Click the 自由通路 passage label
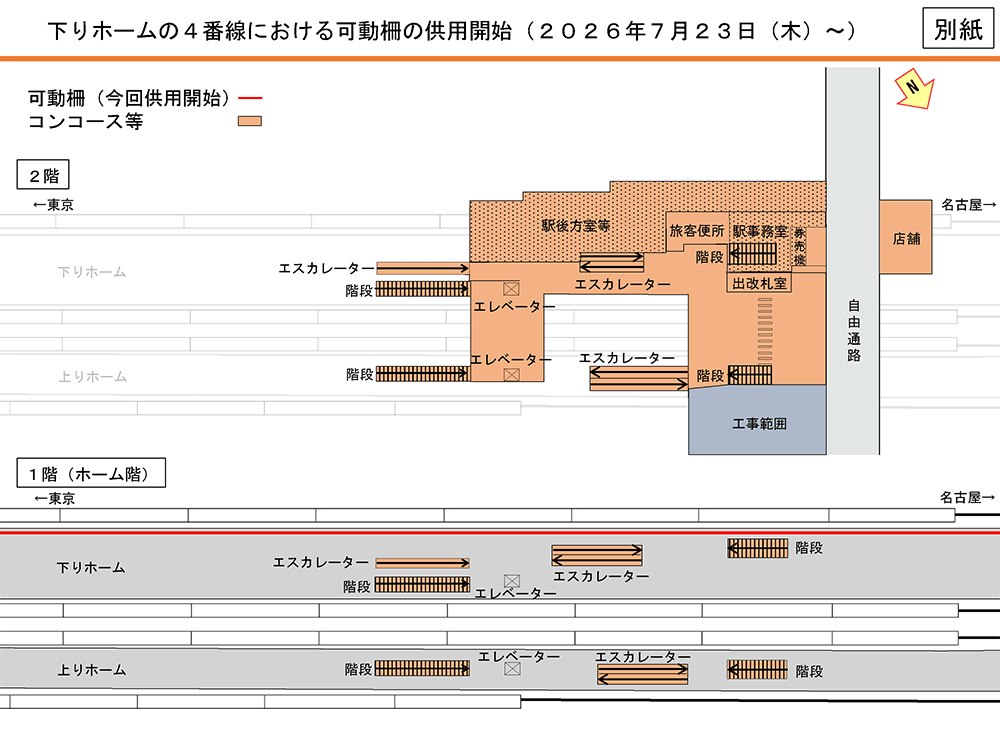 coord(853,328)
